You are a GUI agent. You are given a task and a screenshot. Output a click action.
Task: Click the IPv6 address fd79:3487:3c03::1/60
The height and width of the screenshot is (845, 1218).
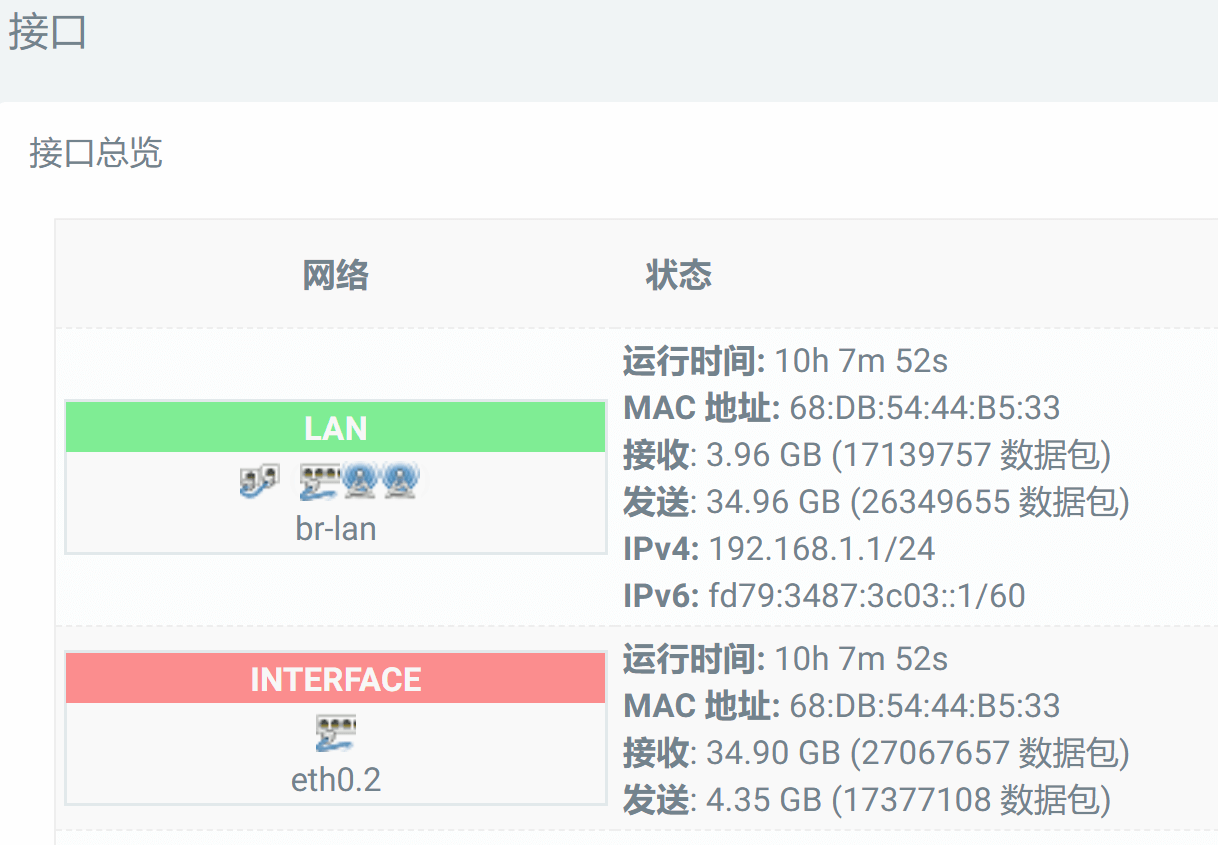[x=866, y=596]
